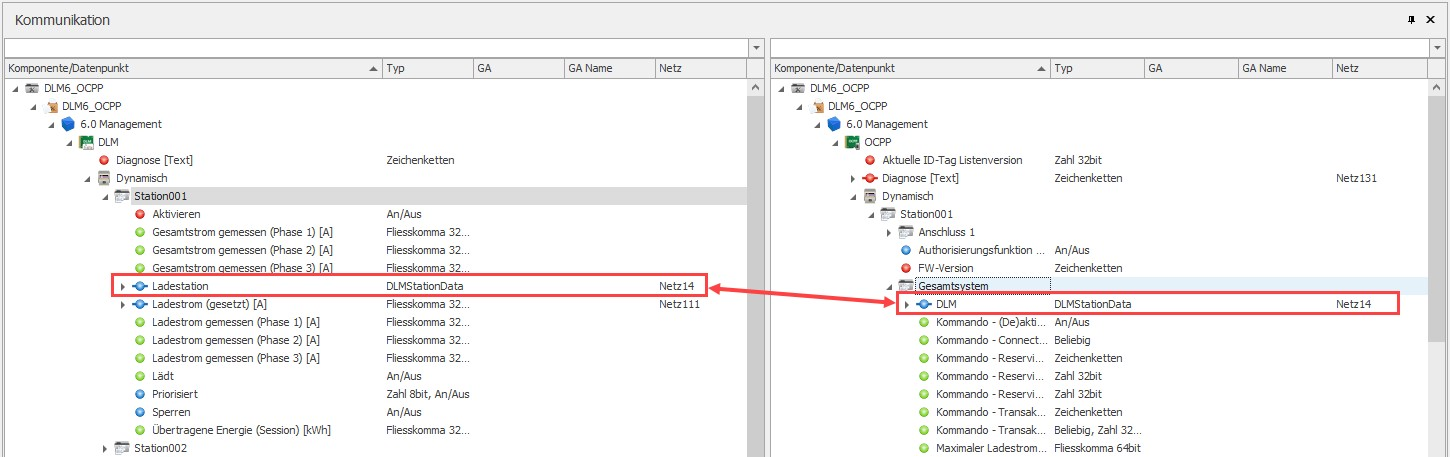Screen dimensions: 1450x457
Task: Click blue linked icon of Ladestation row
Action: (x=140, y=286)
